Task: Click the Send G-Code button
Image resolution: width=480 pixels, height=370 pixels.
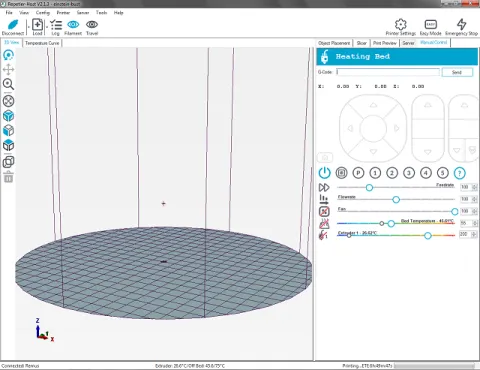Action: pos(457,72)
